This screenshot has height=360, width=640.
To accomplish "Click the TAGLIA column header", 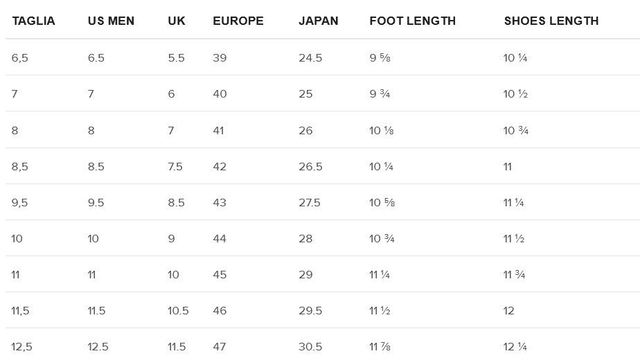I will point(33,21).
